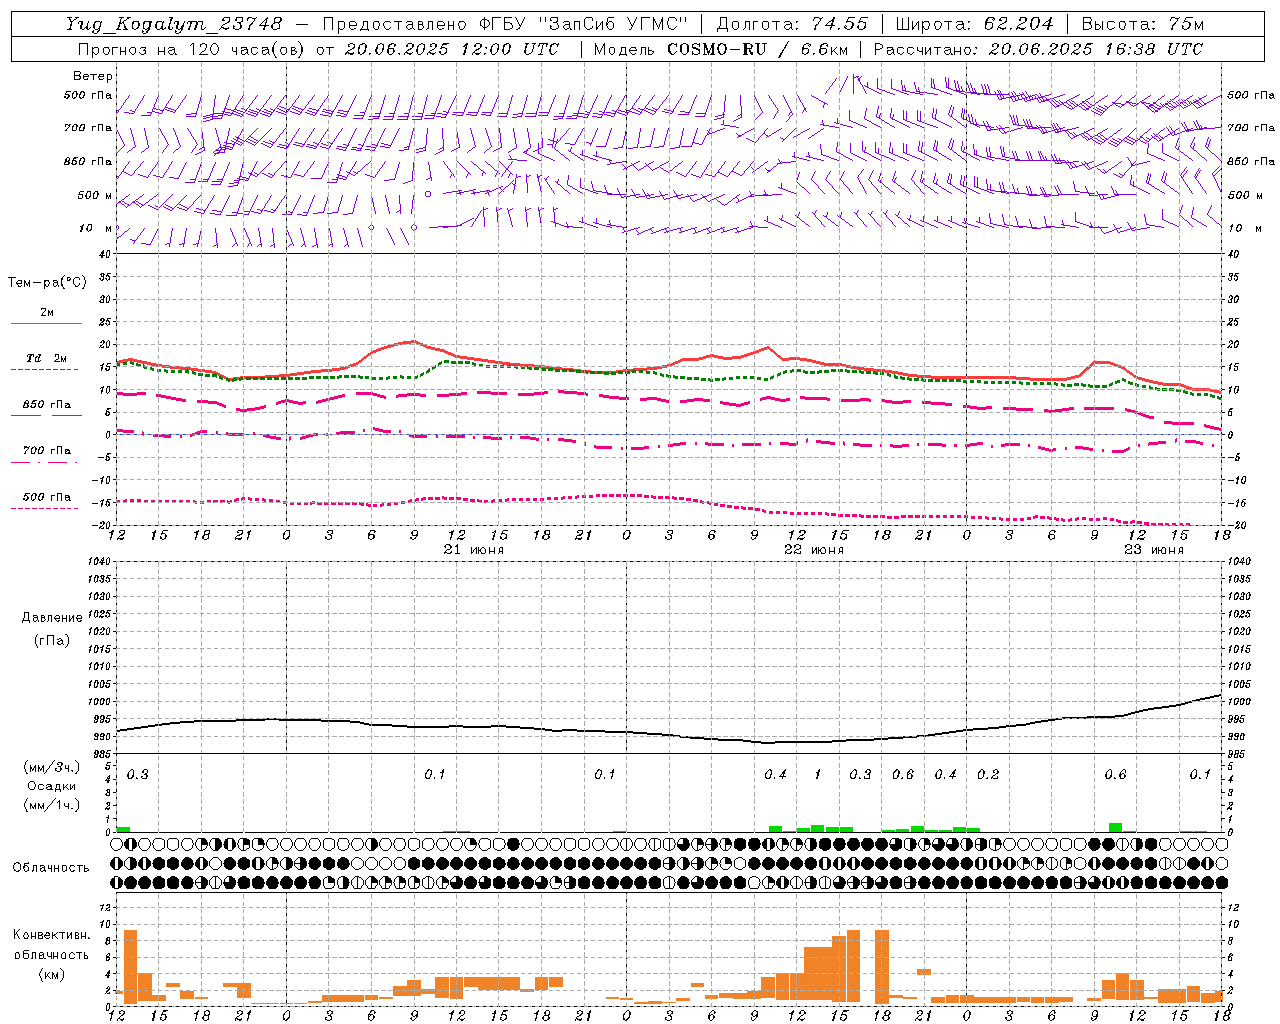
Task: Click the Тем-ра(°C) temperature axis label
Action: click(47, 283)
